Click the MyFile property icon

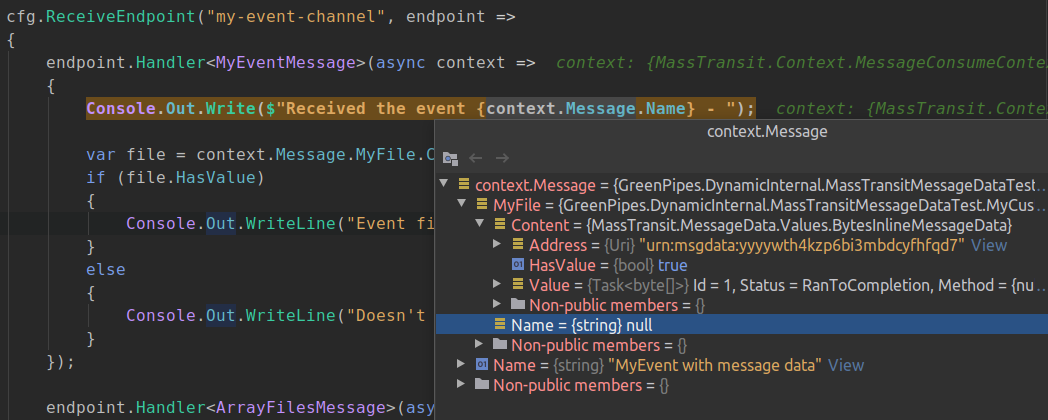tap(481, 205)
